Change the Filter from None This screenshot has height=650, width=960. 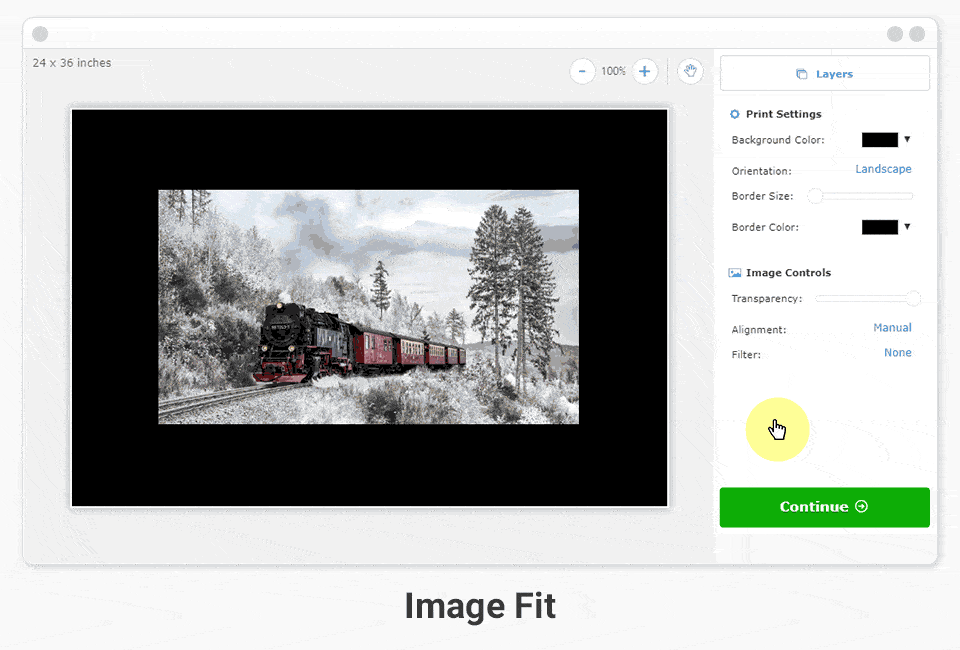897,352
